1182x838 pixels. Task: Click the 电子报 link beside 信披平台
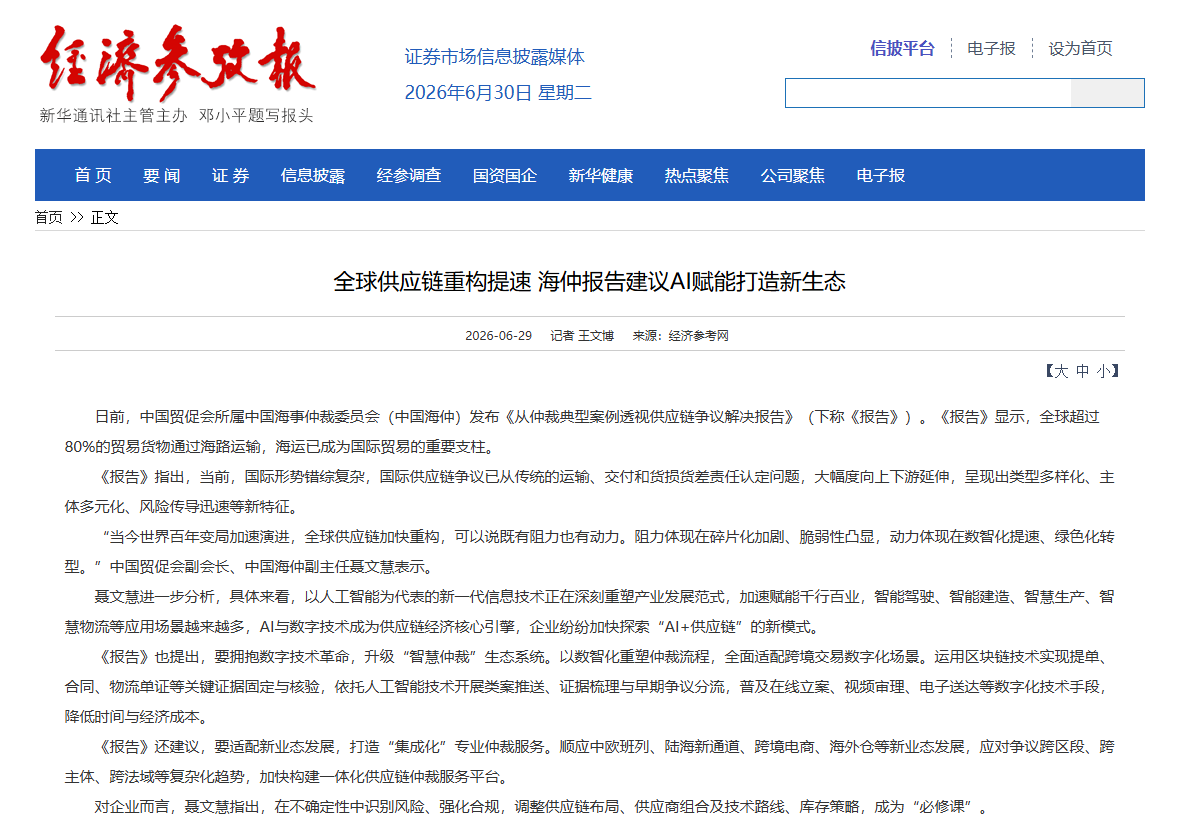(x=991, y=48)
